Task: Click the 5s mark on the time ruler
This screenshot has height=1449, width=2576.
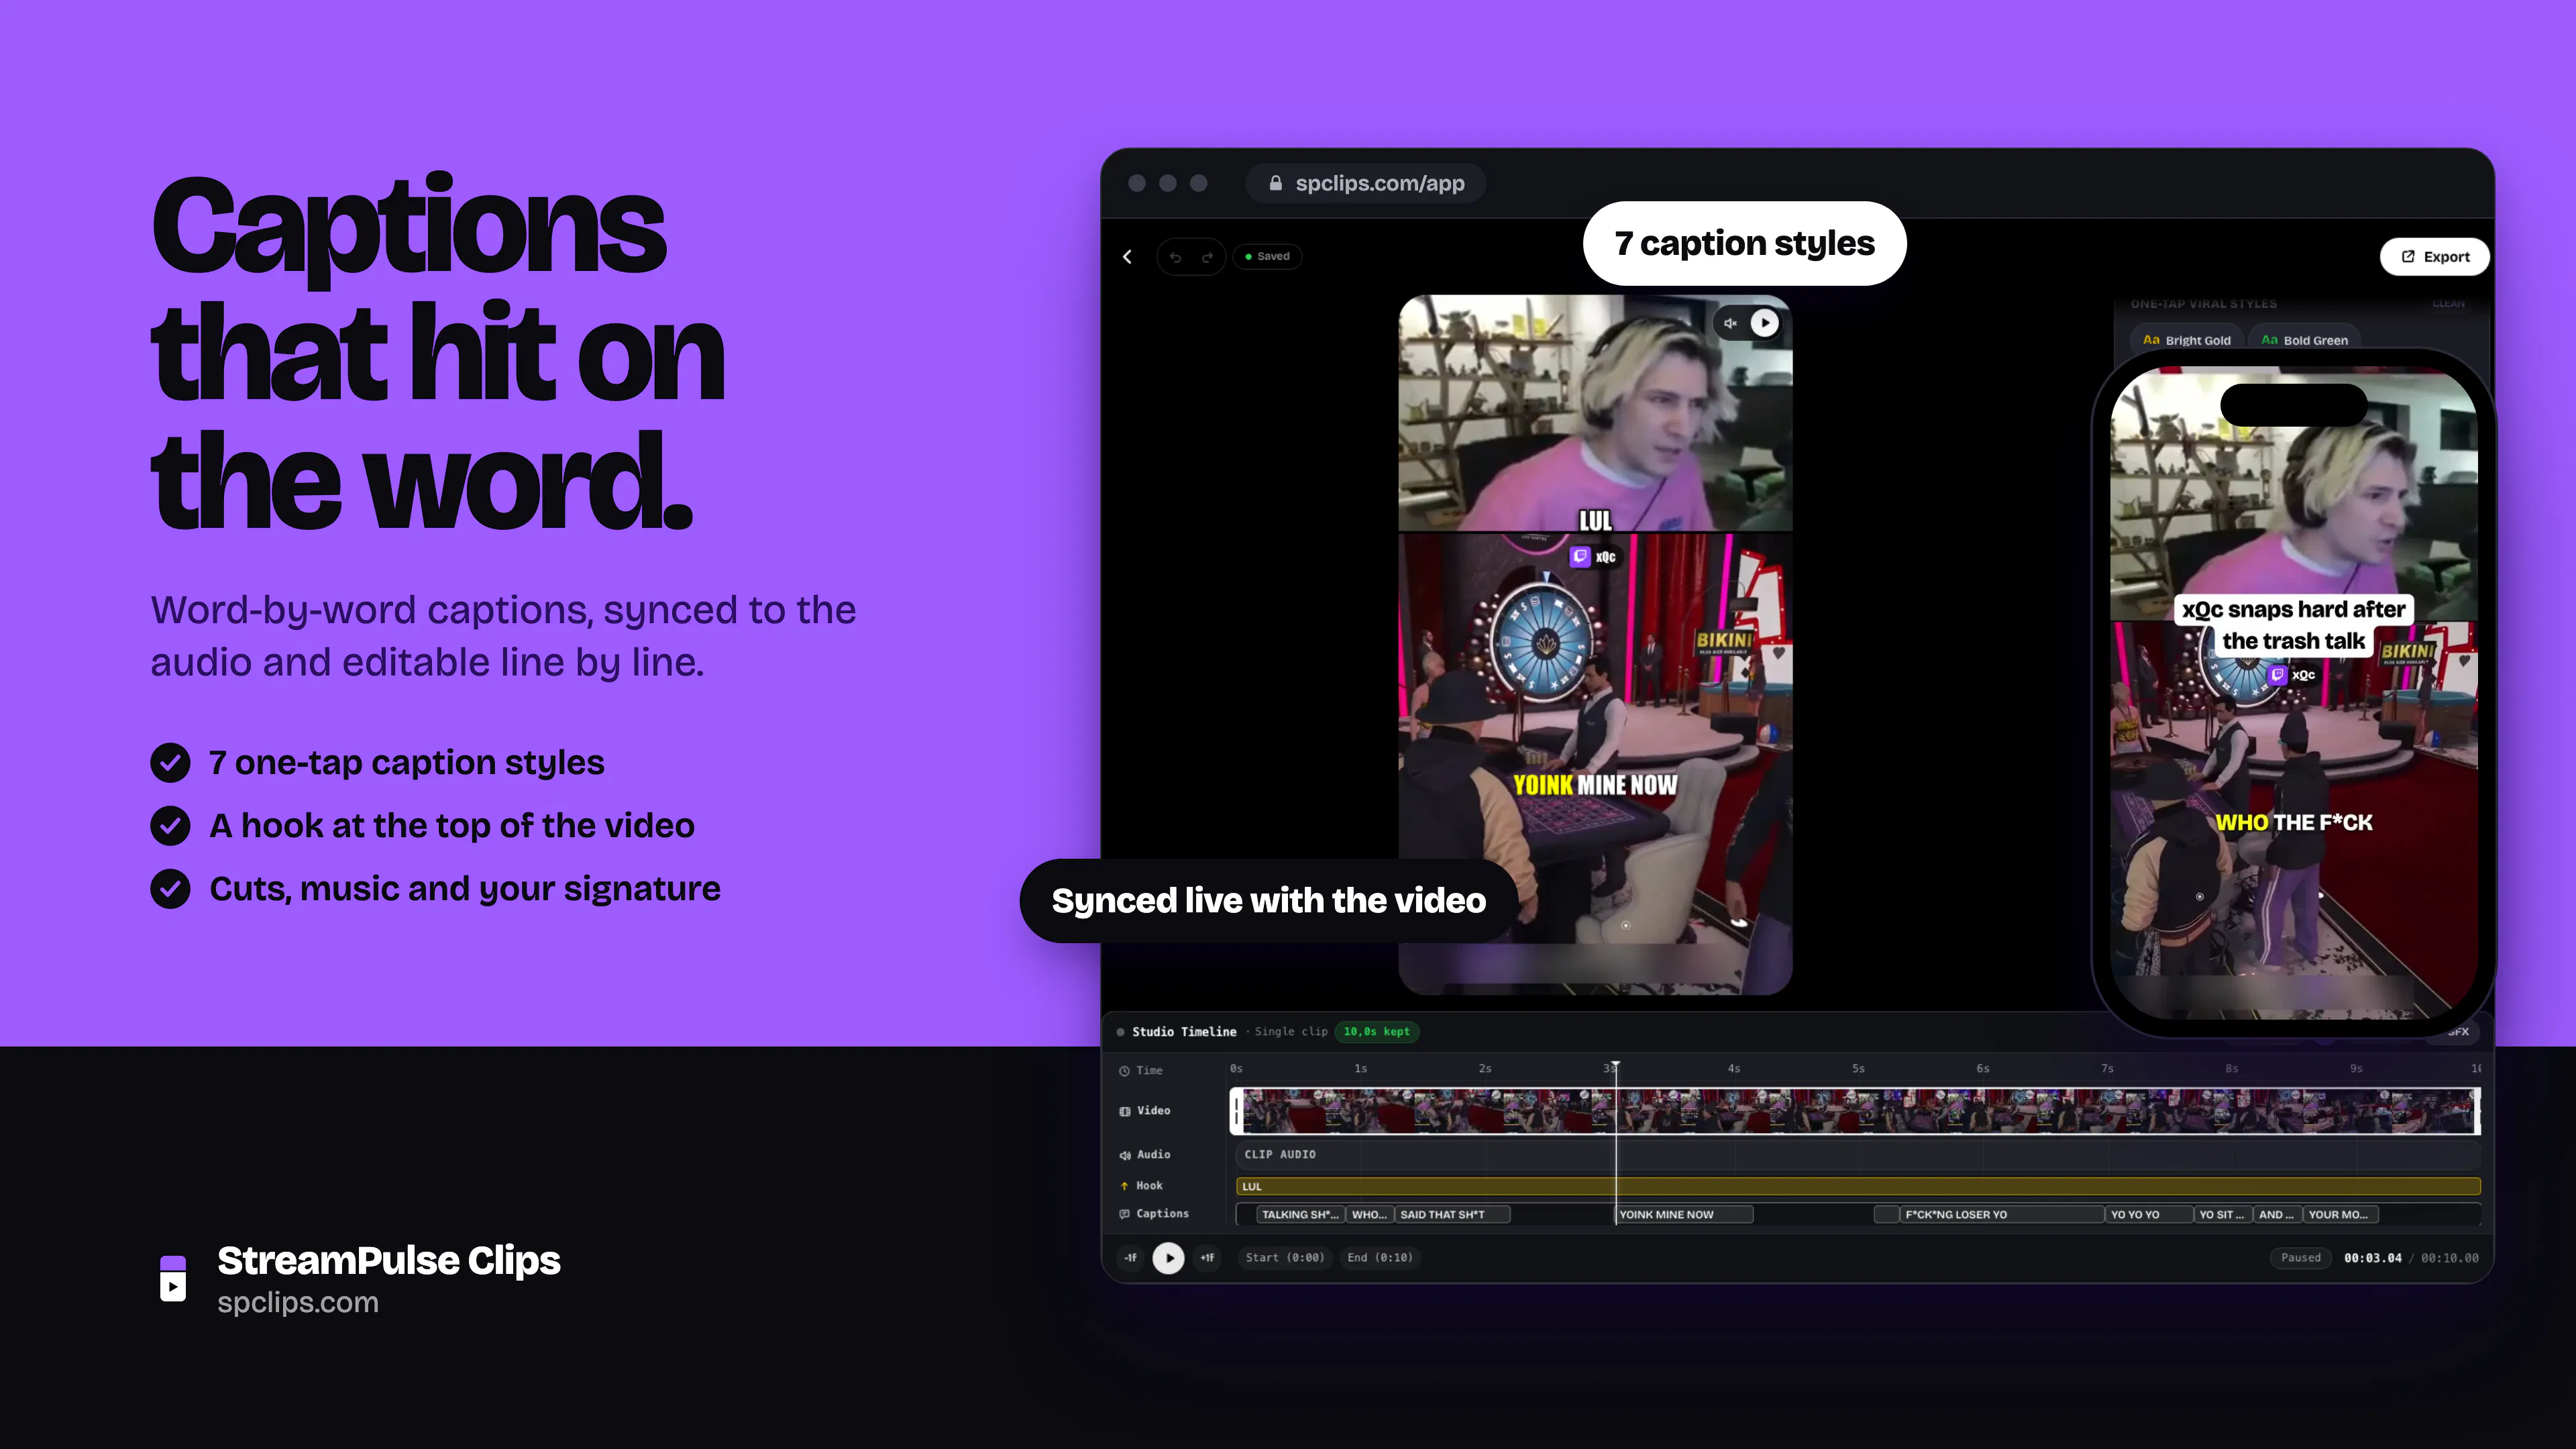Action: point(1858,1069)
